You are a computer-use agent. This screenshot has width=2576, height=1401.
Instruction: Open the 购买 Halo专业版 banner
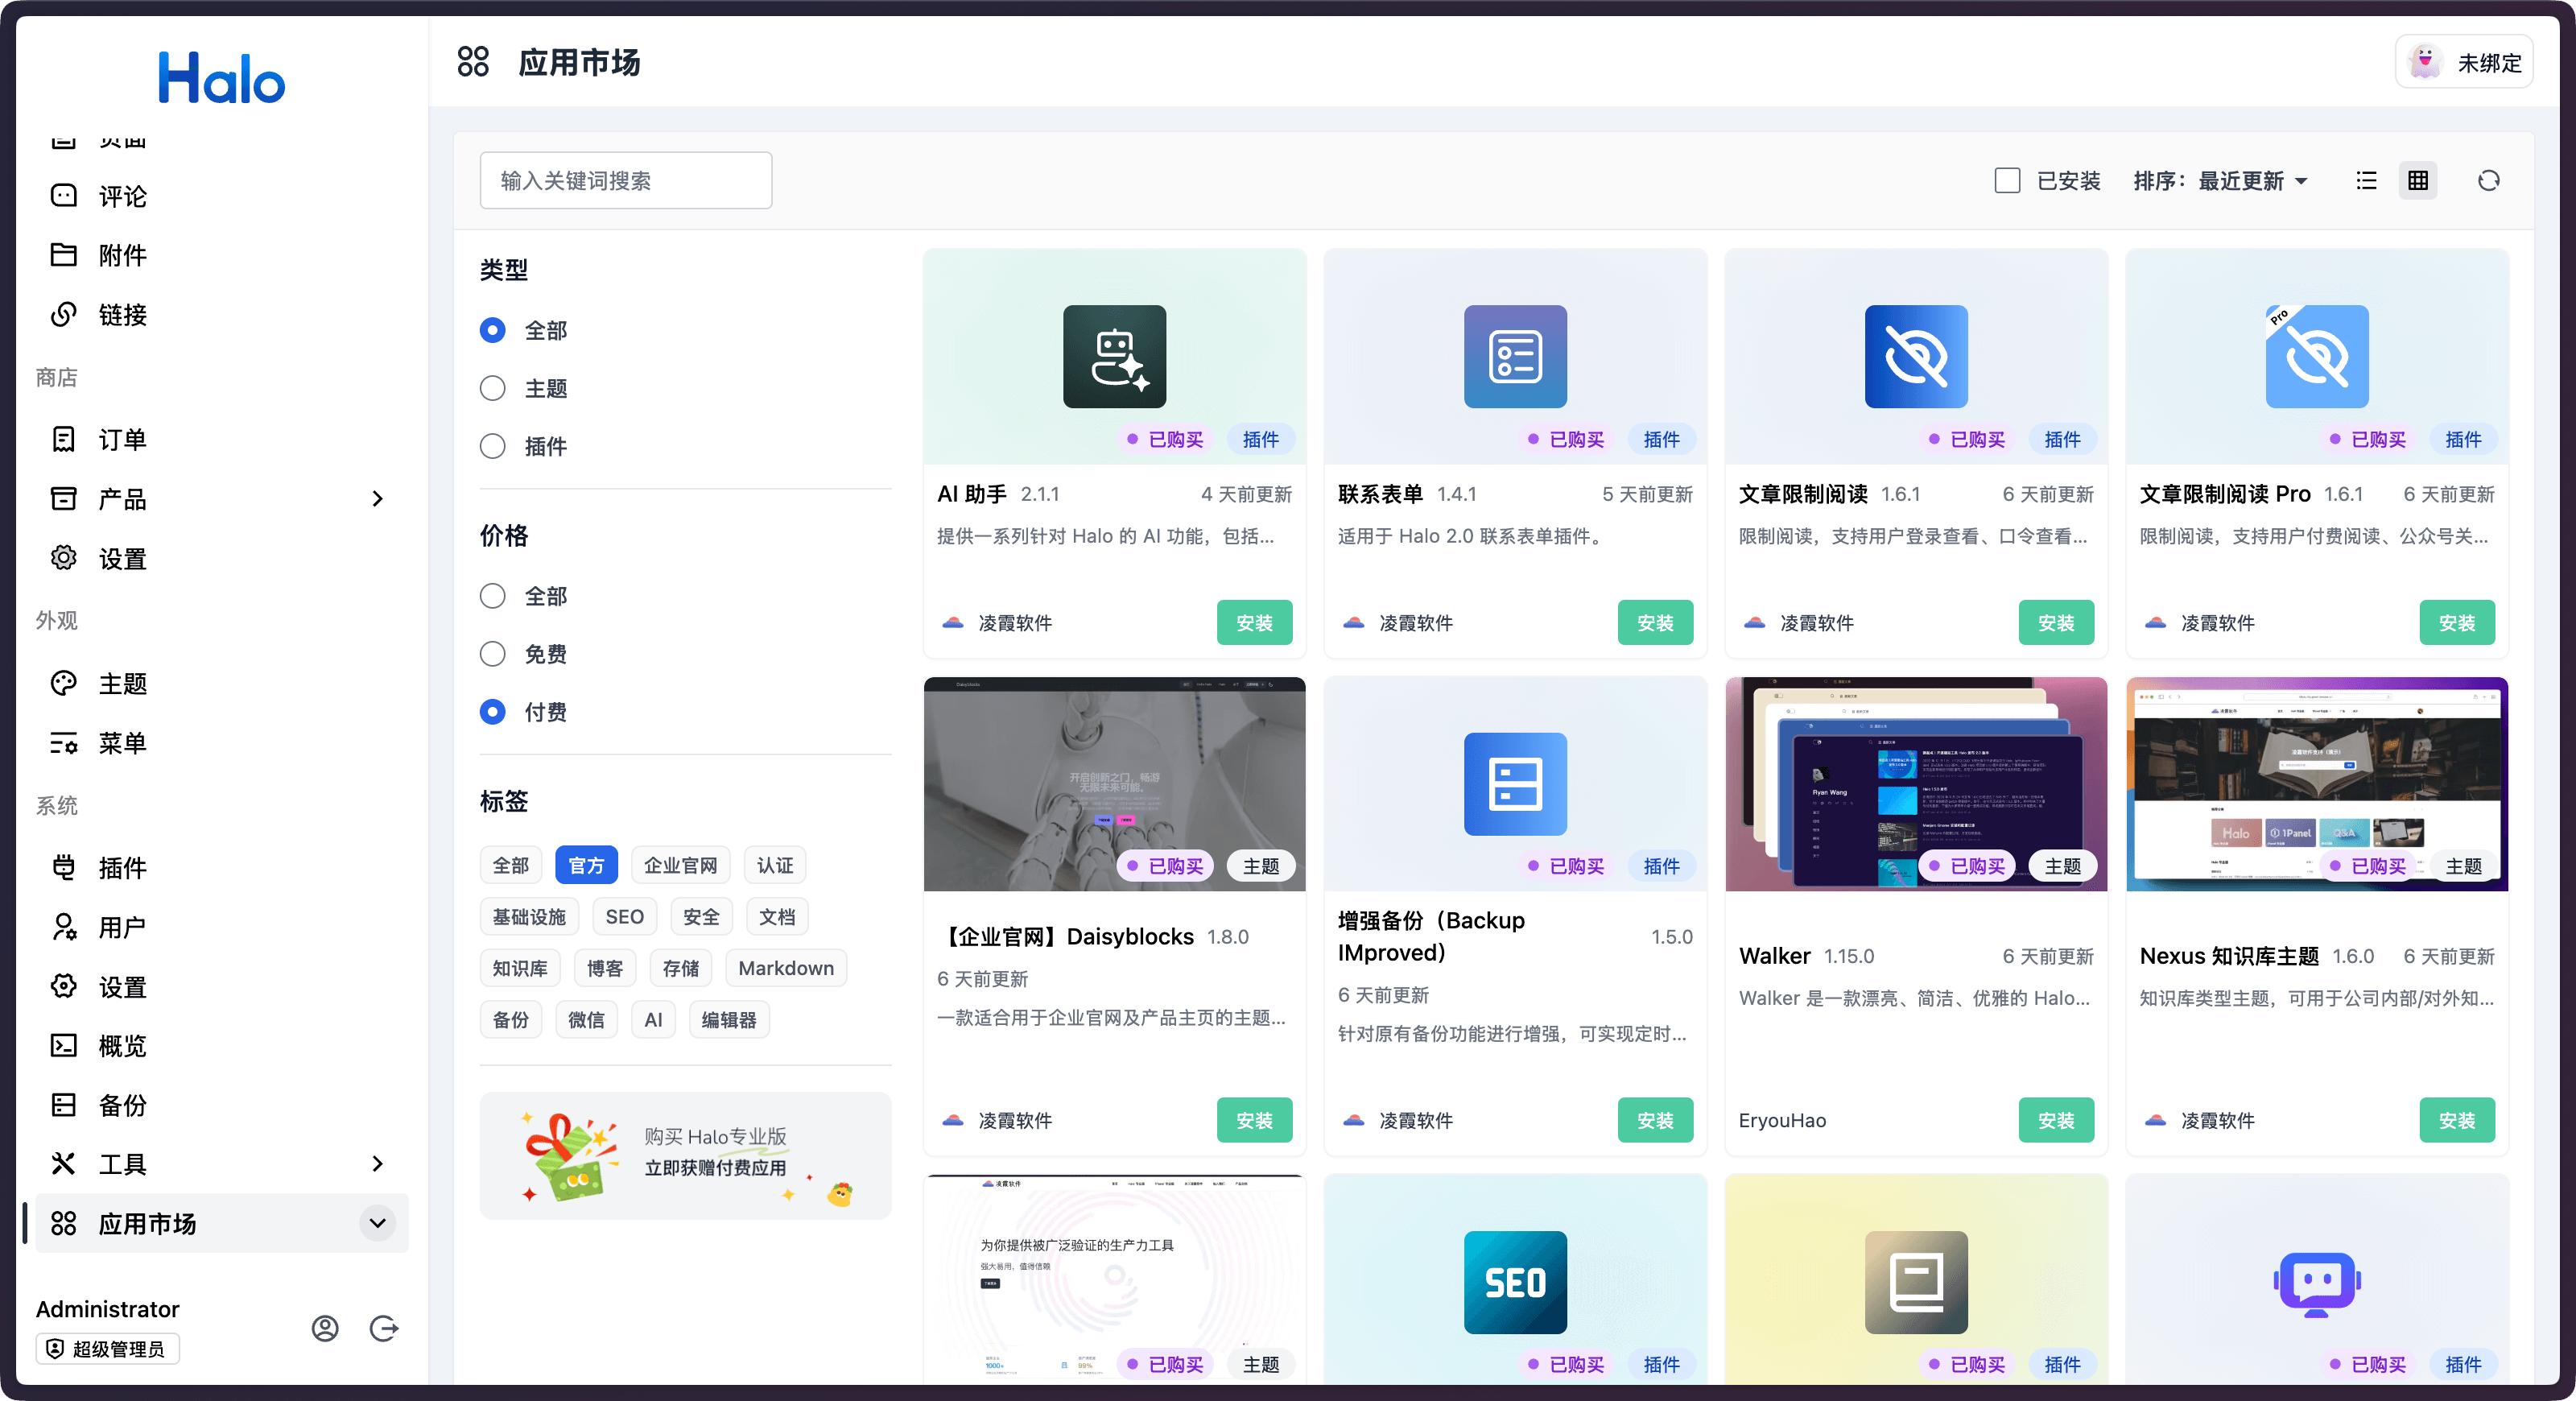coord(685,1155)
